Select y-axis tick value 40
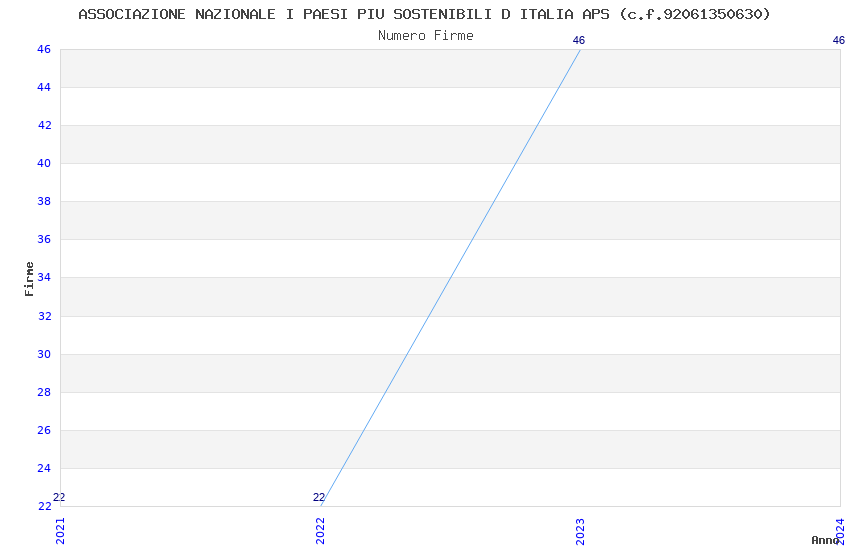Screen dimensions: 850x550 click(x=44, y=163)
